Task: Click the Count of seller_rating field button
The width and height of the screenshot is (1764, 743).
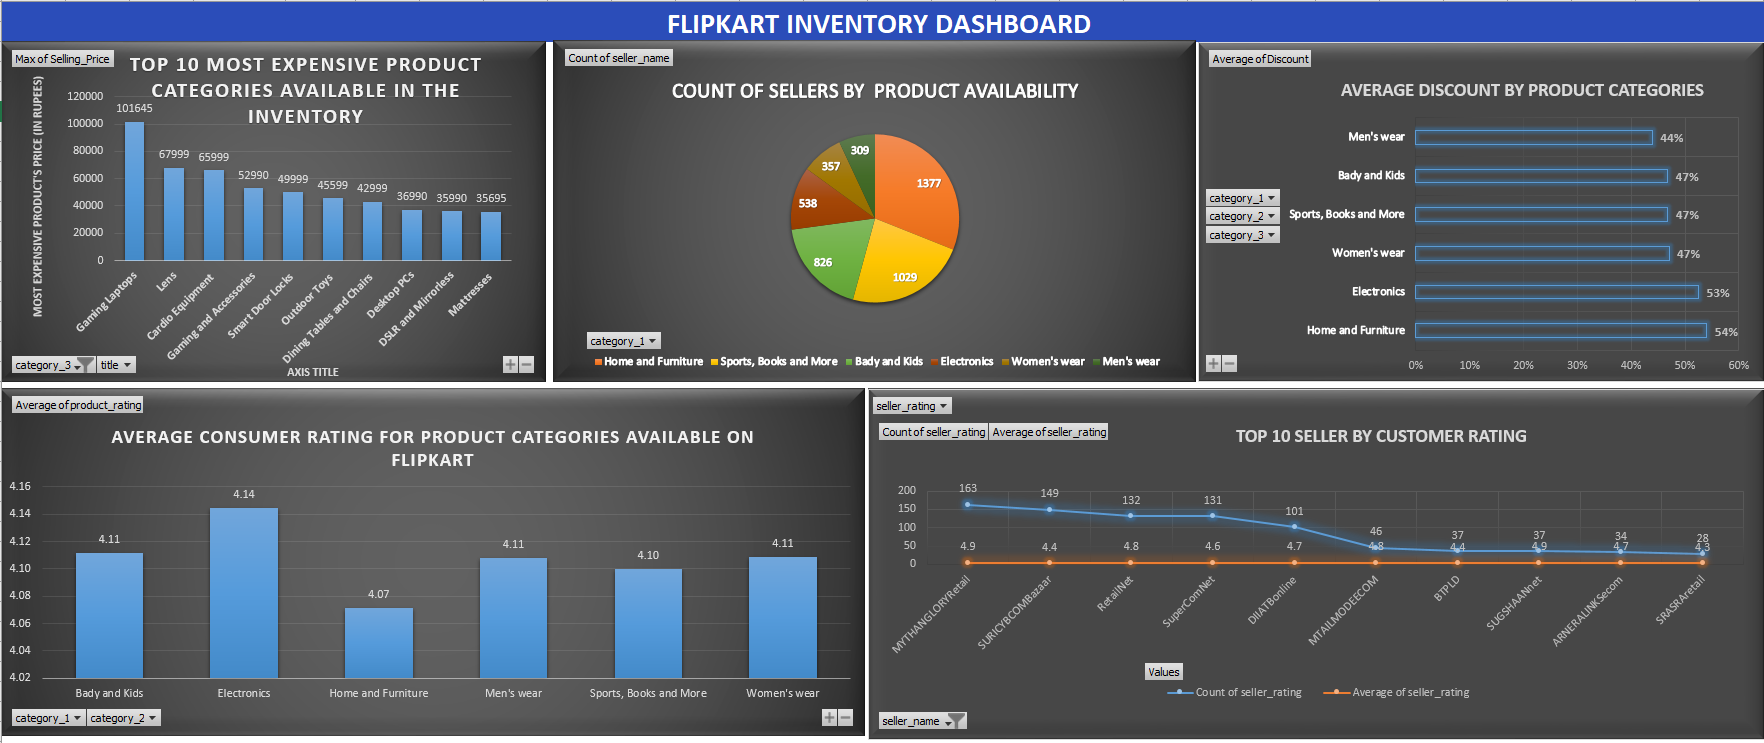Action: 934,432
